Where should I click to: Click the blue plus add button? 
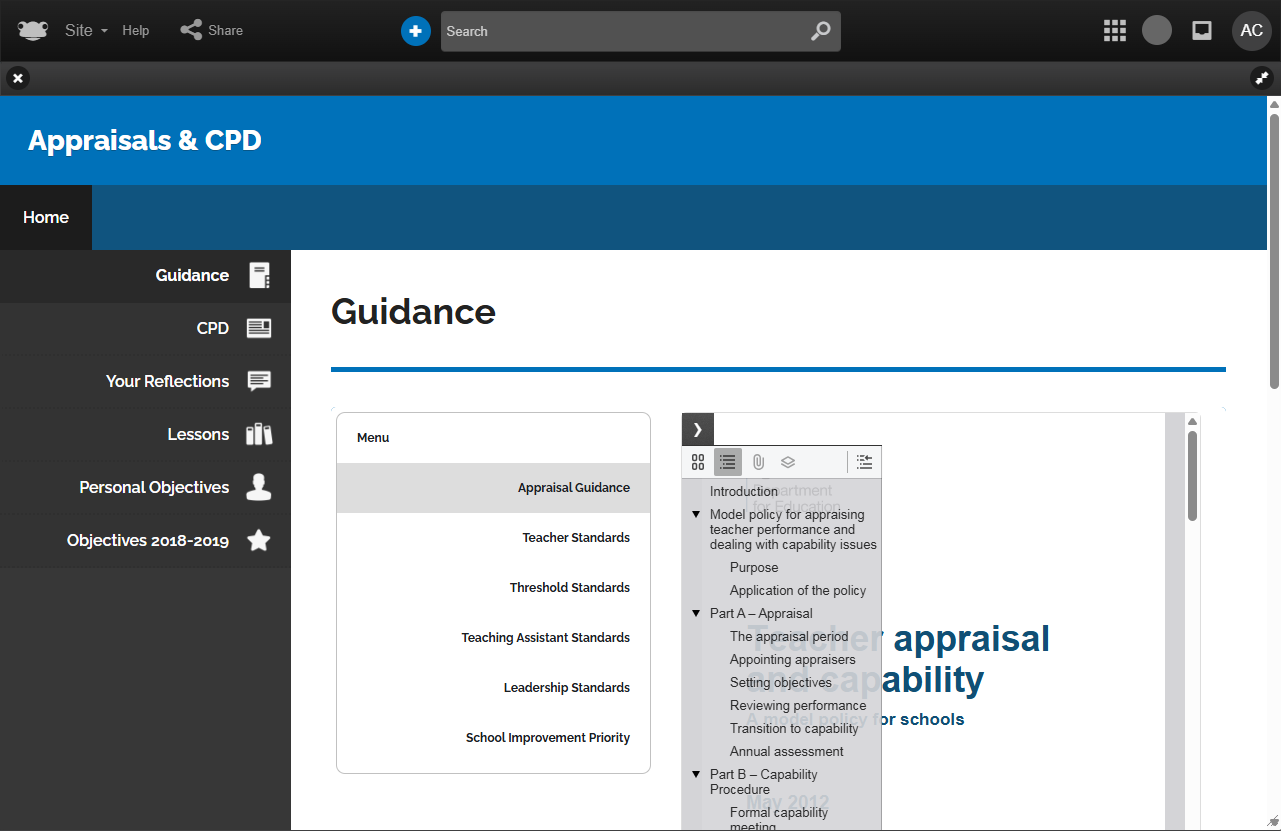pos(415,31)
